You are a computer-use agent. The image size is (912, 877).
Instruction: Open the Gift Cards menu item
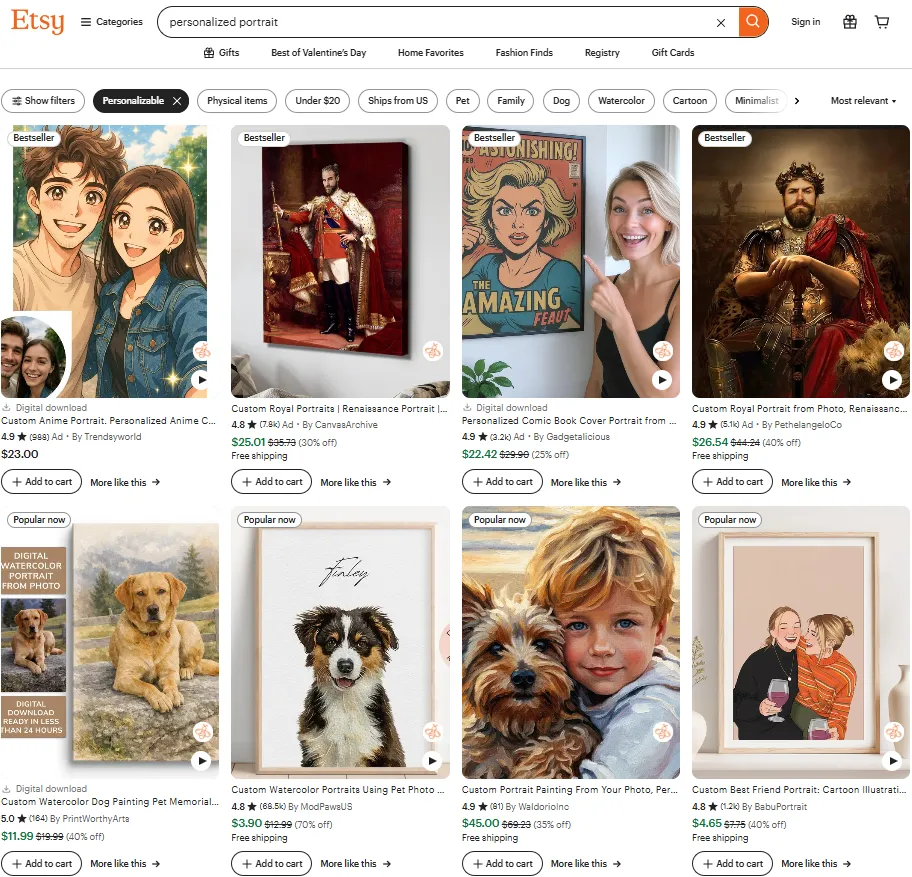coord(673,53)
